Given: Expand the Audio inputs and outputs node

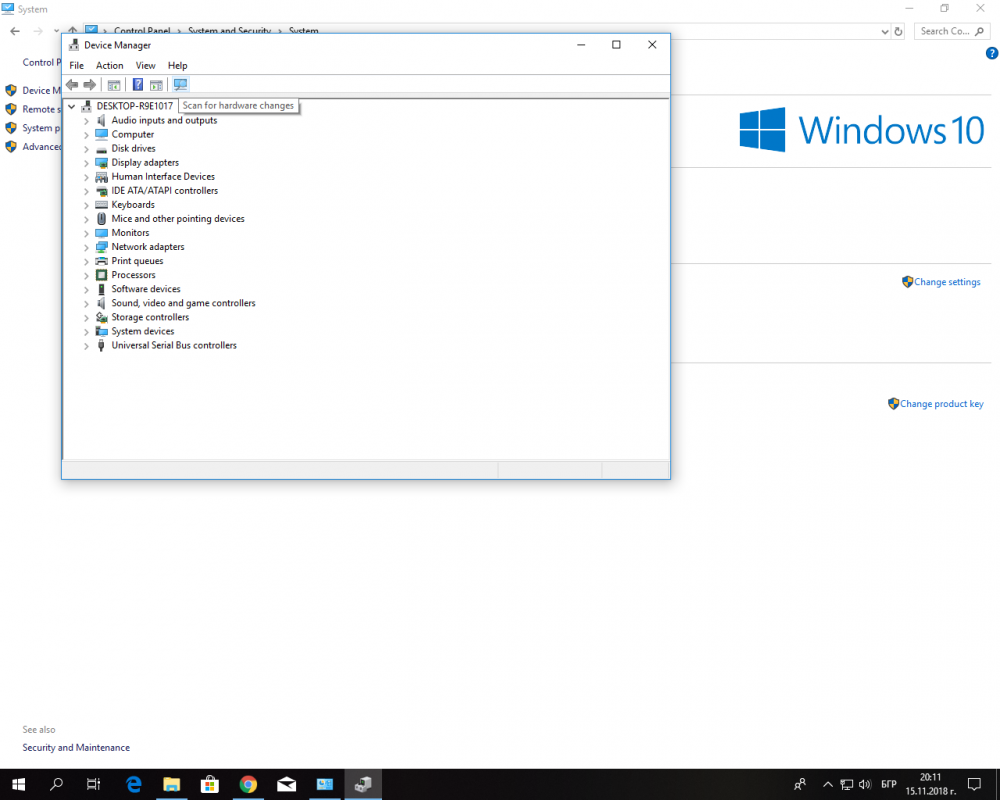Looking at the screenshot, I should click(86, 121).
